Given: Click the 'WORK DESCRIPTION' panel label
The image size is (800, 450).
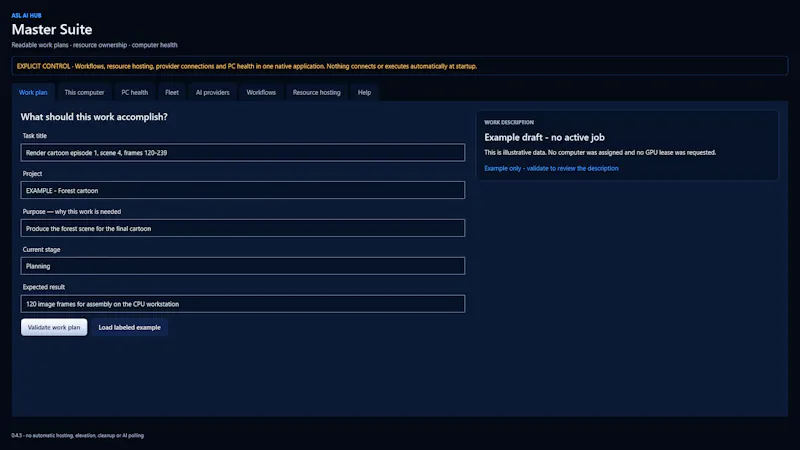Looking at the screenshot, I should point(509,122).
